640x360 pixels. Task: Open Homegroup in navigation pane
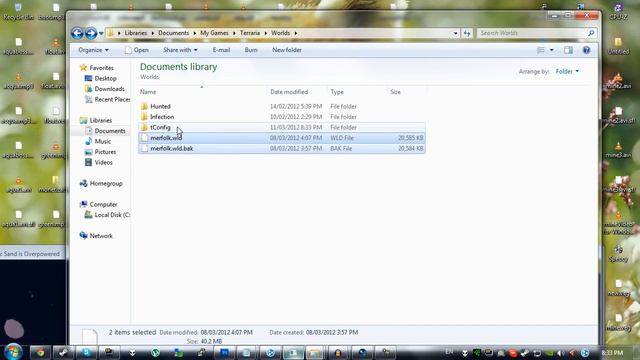(106, 184)
